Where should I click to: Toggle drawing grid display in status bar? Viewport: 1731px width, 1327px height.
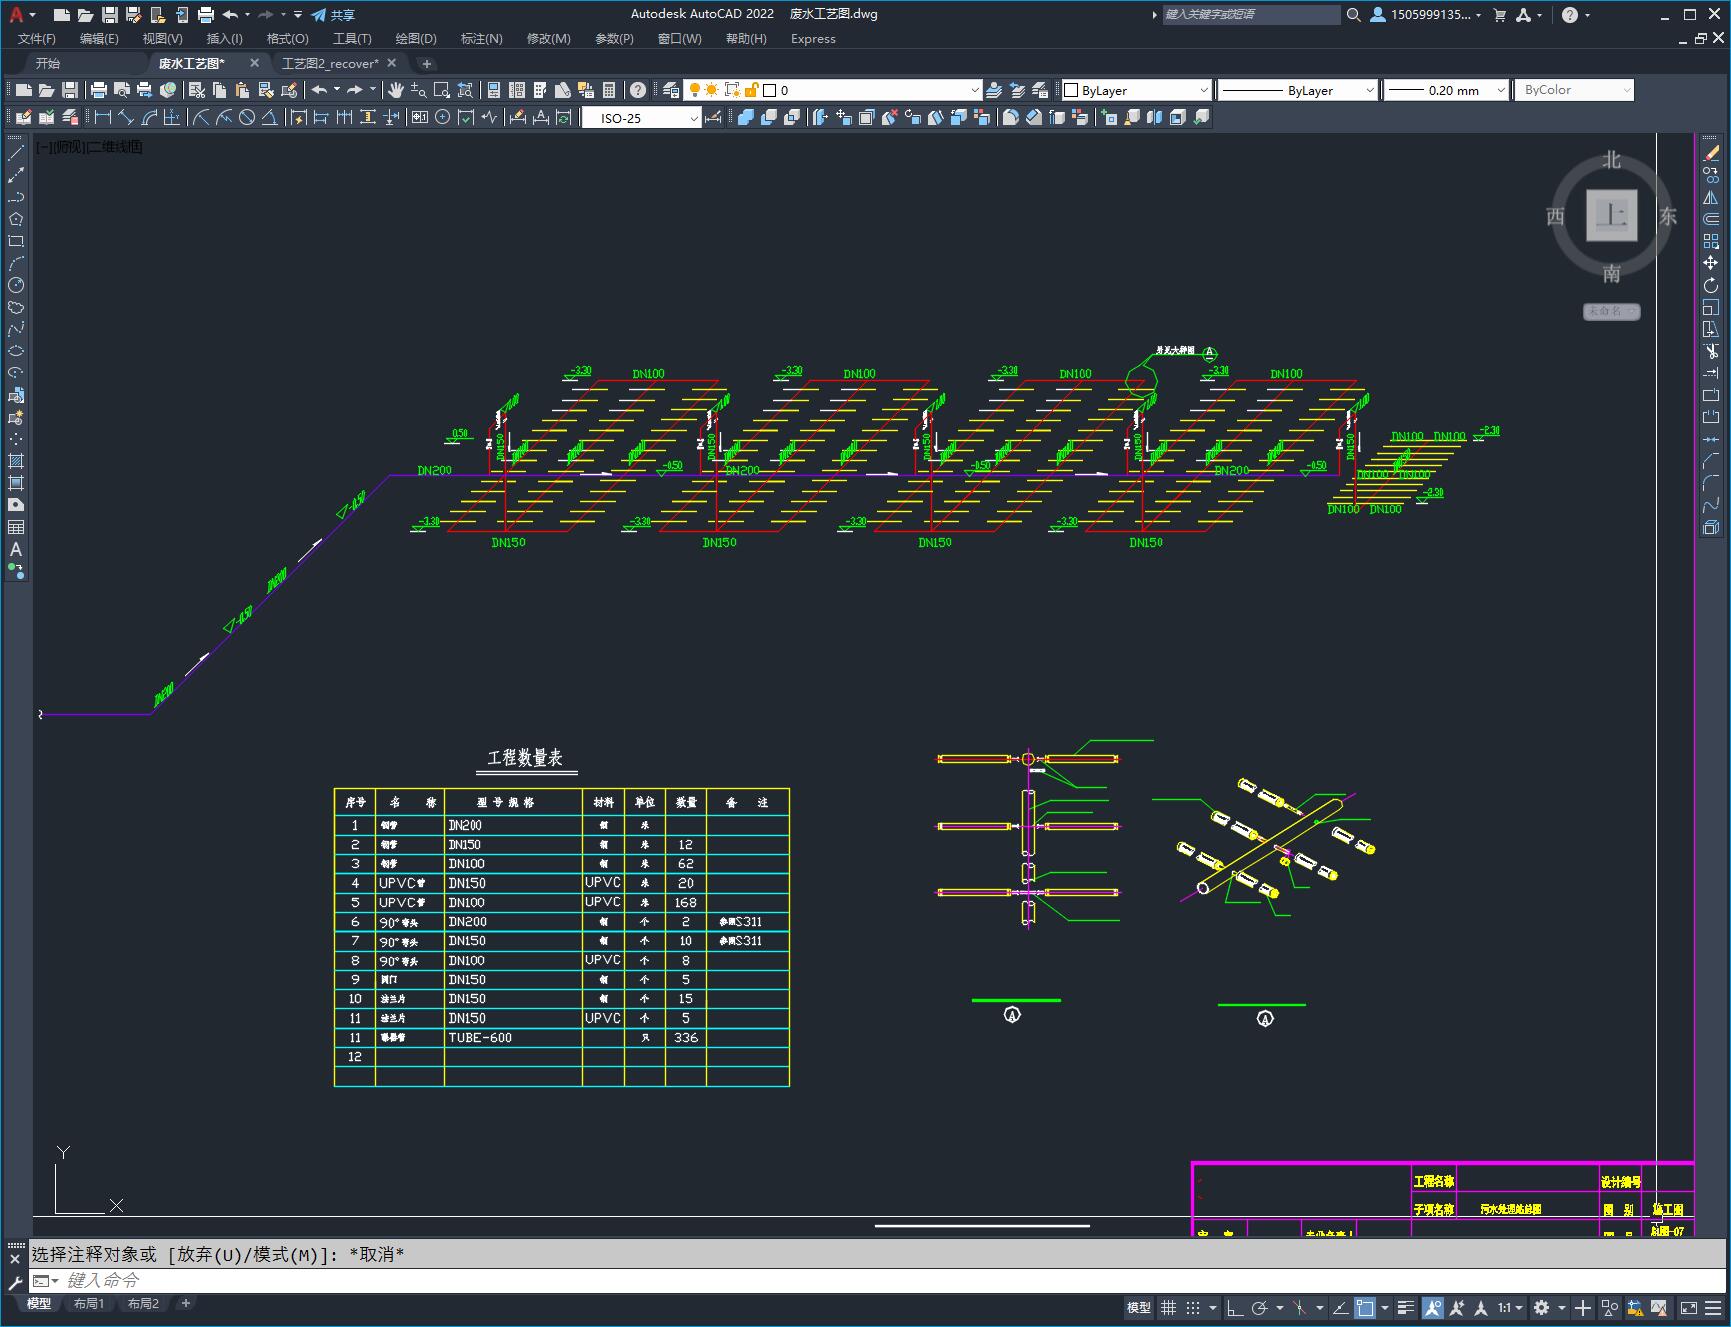tap(1168, 1307)
